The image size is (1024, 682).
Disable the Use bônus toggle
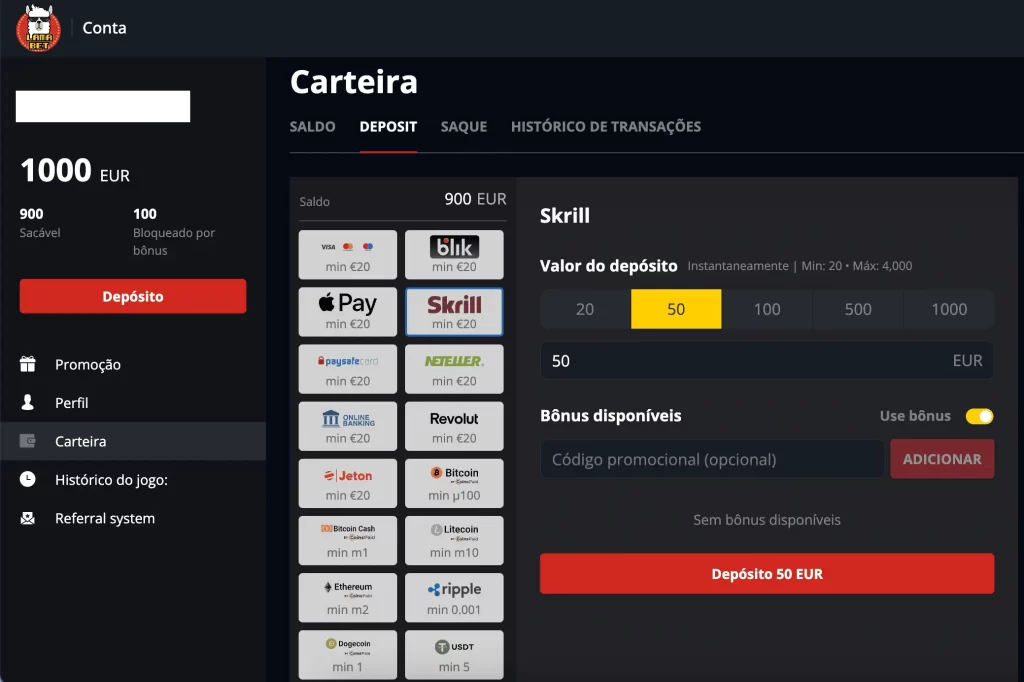click(979, 416)
